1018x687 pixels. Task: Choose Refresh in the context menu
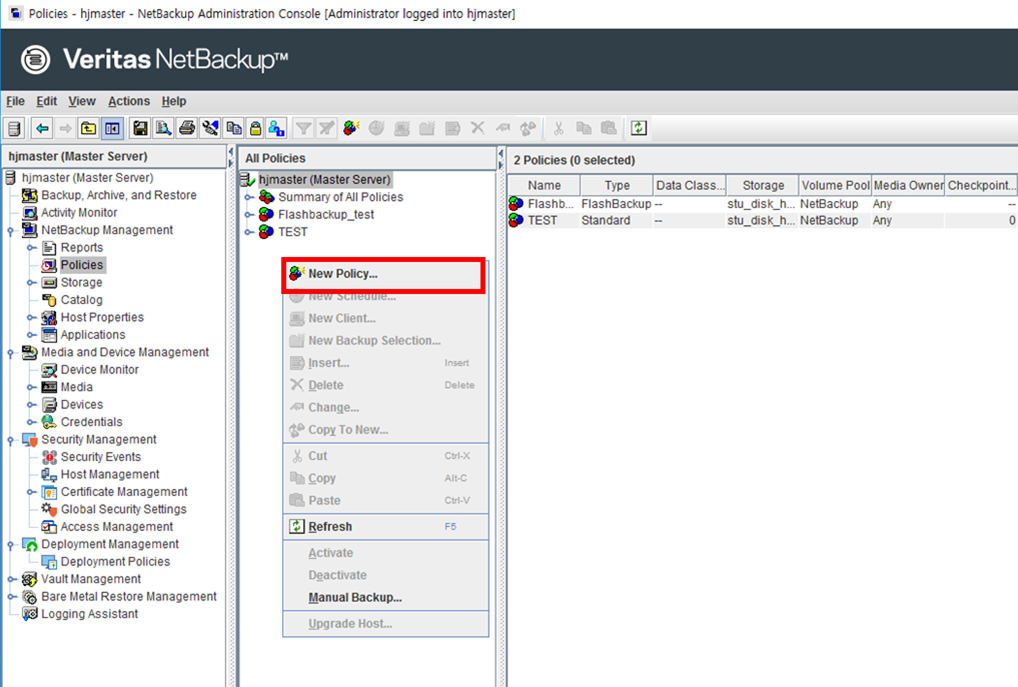point(385,527)
